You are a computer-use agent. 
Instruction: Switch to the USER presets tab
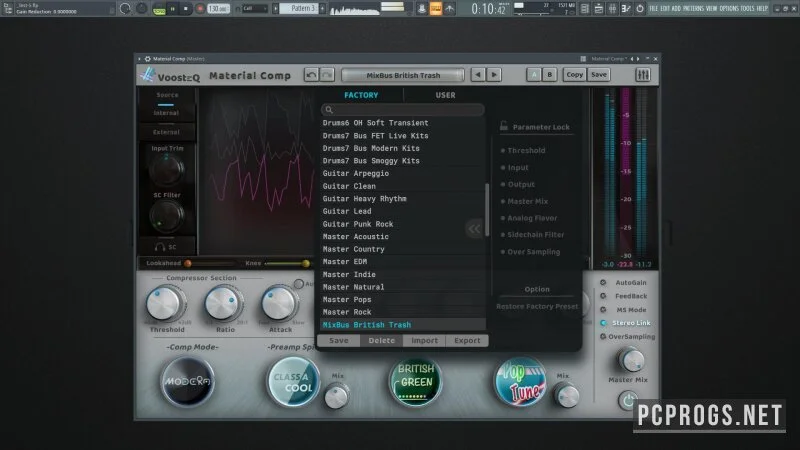[x=445, y=95]
